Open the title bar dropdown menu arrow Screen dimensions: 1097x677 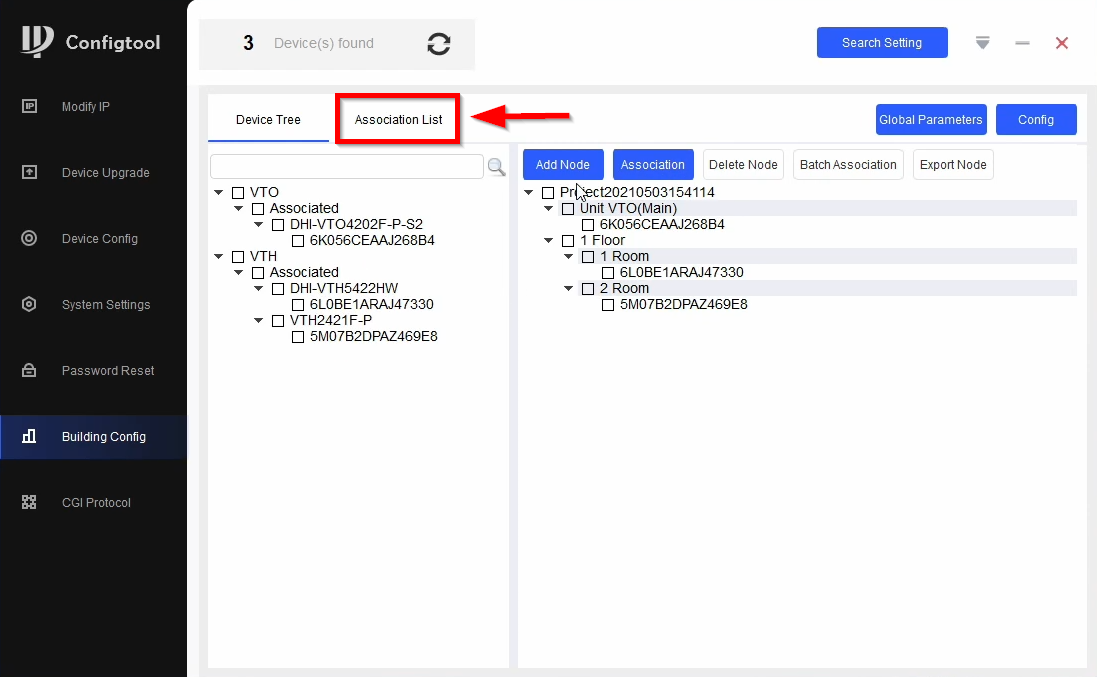(x=983, y=43)
